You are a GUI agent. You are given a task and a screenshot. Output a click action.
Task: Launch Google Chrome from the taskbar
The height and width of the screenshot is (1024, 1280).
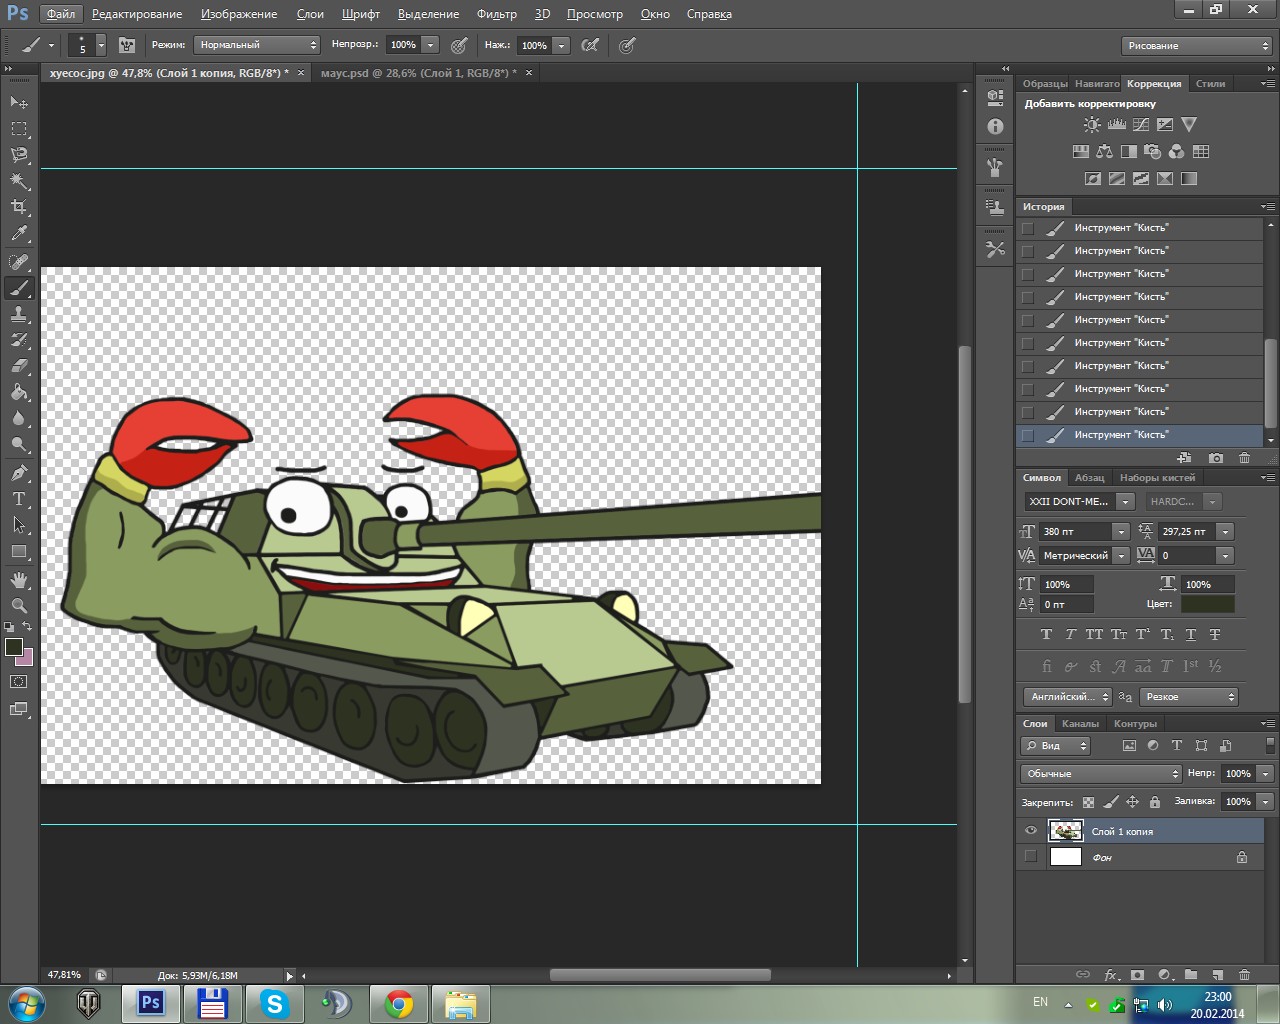398,1003
